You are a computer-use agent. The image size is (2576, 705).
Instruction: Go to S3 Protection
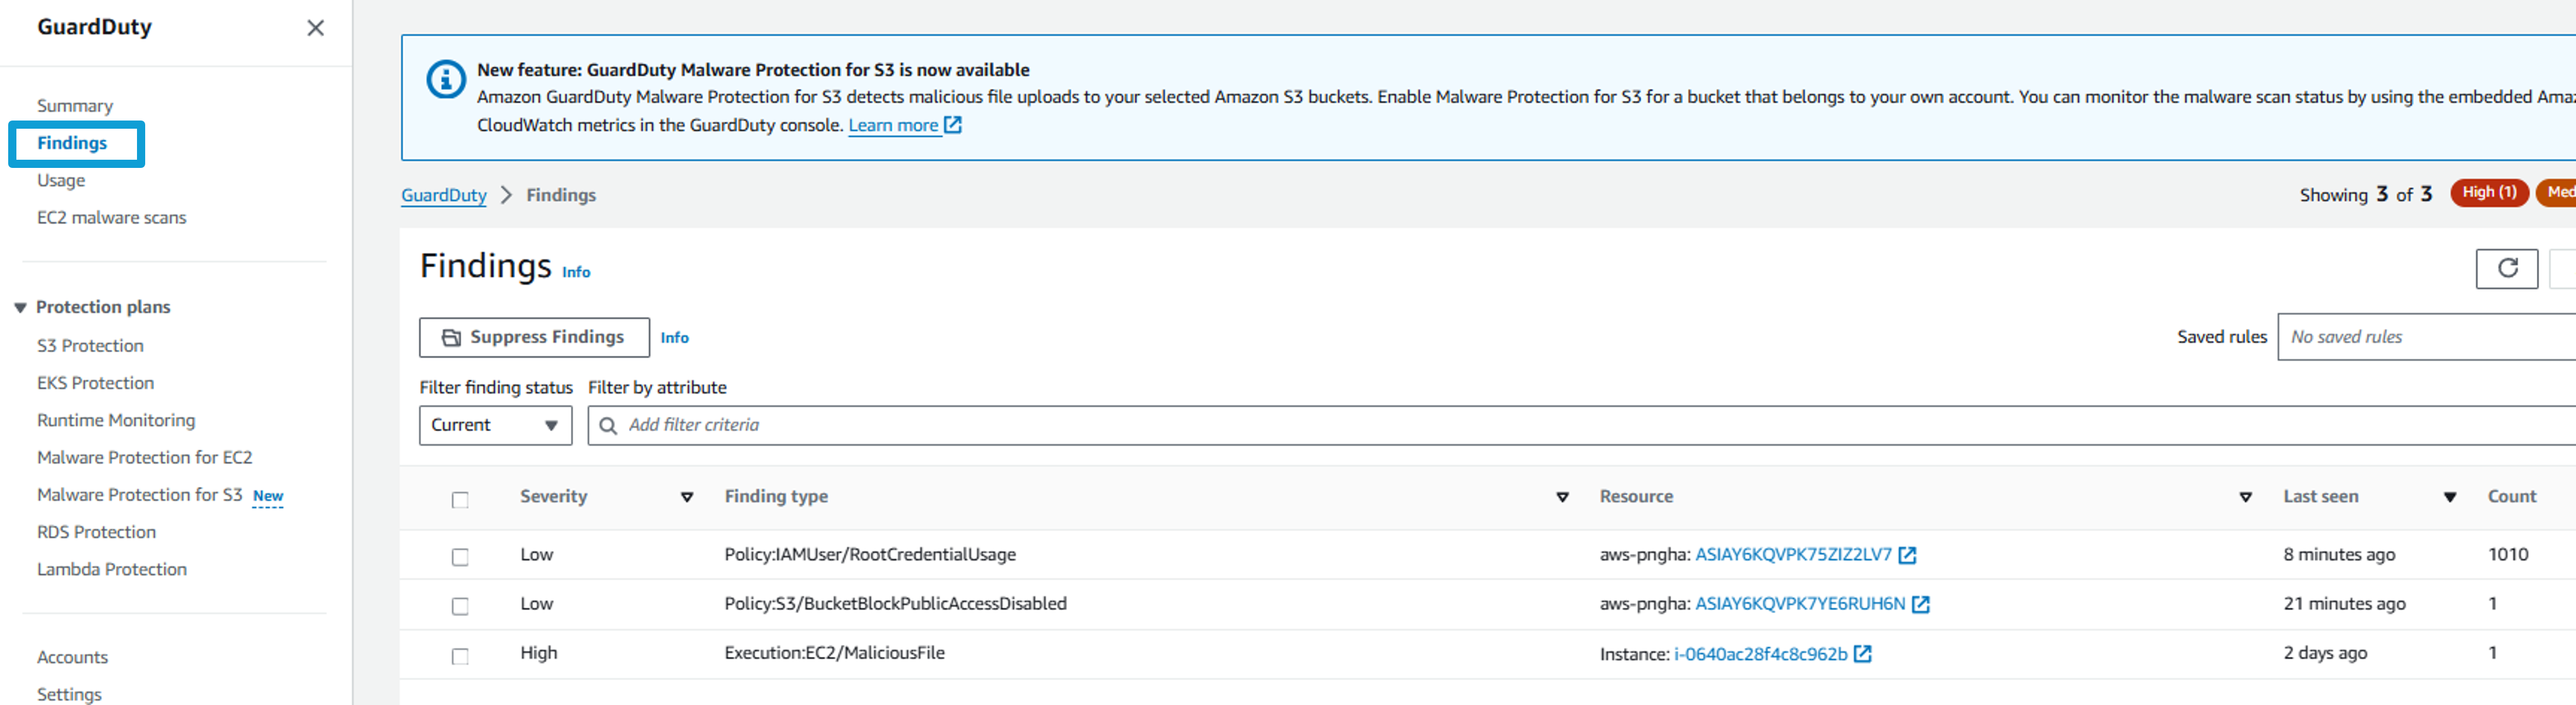click(90, 345)
